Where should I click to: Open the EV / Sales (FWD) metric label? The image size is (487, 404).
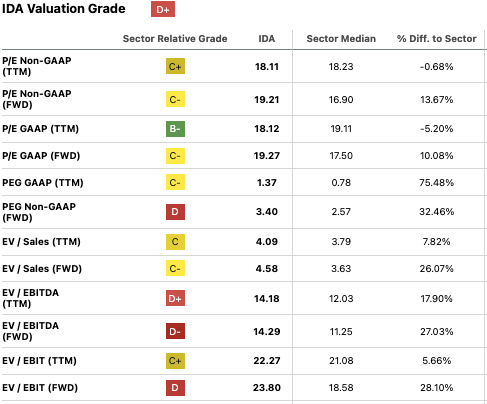click(42, 269)
